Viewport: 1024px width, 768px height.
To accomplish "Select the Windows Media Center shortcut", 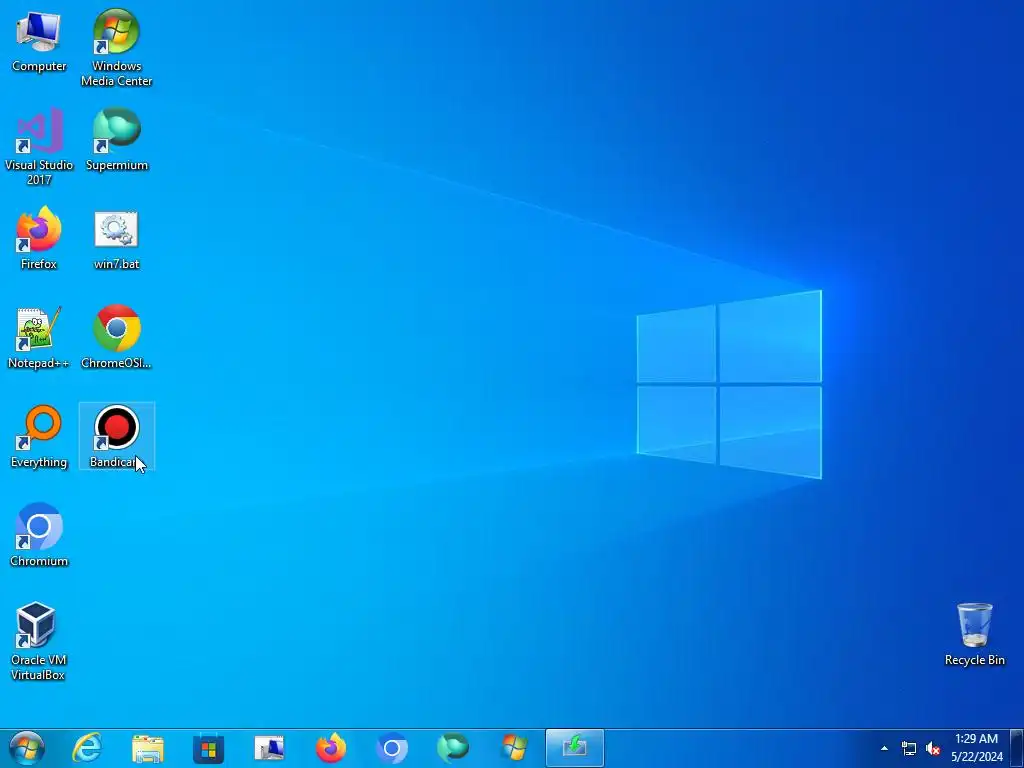I will coord(116,48).
